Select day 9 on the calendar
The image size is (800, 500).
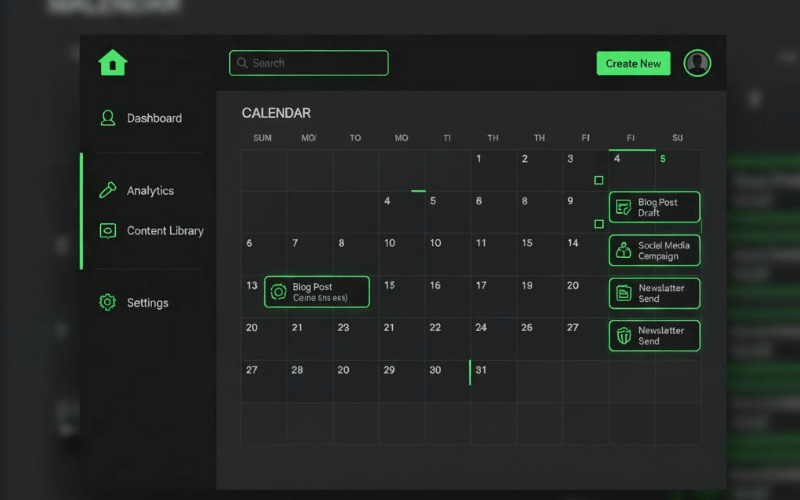point(570,201)
